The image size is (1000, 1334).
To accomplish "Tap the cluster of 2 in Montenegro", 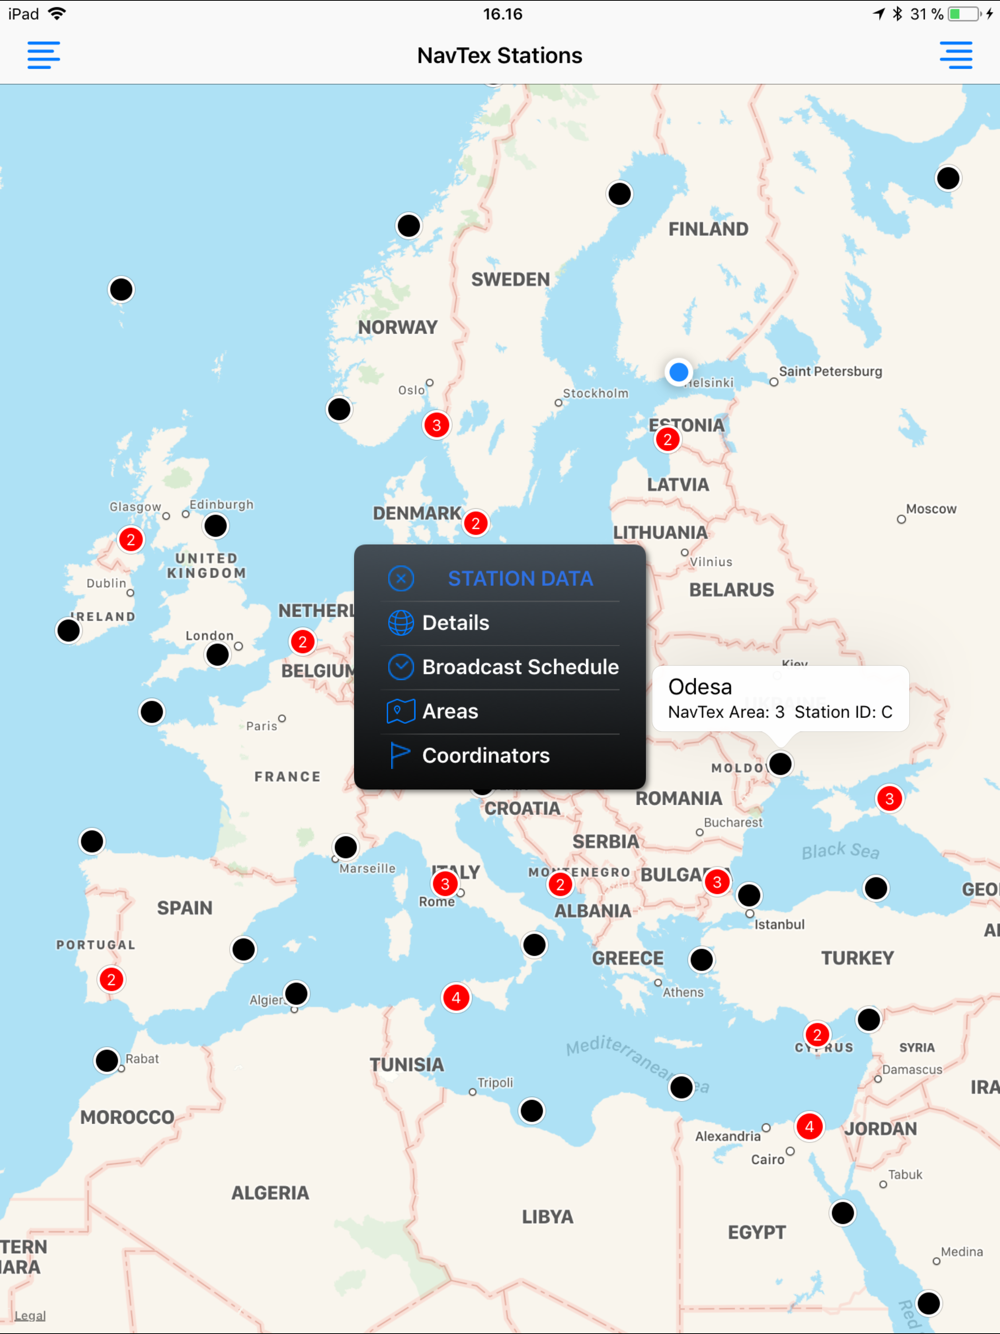I will pyautogui.click(x=560, y=884).
